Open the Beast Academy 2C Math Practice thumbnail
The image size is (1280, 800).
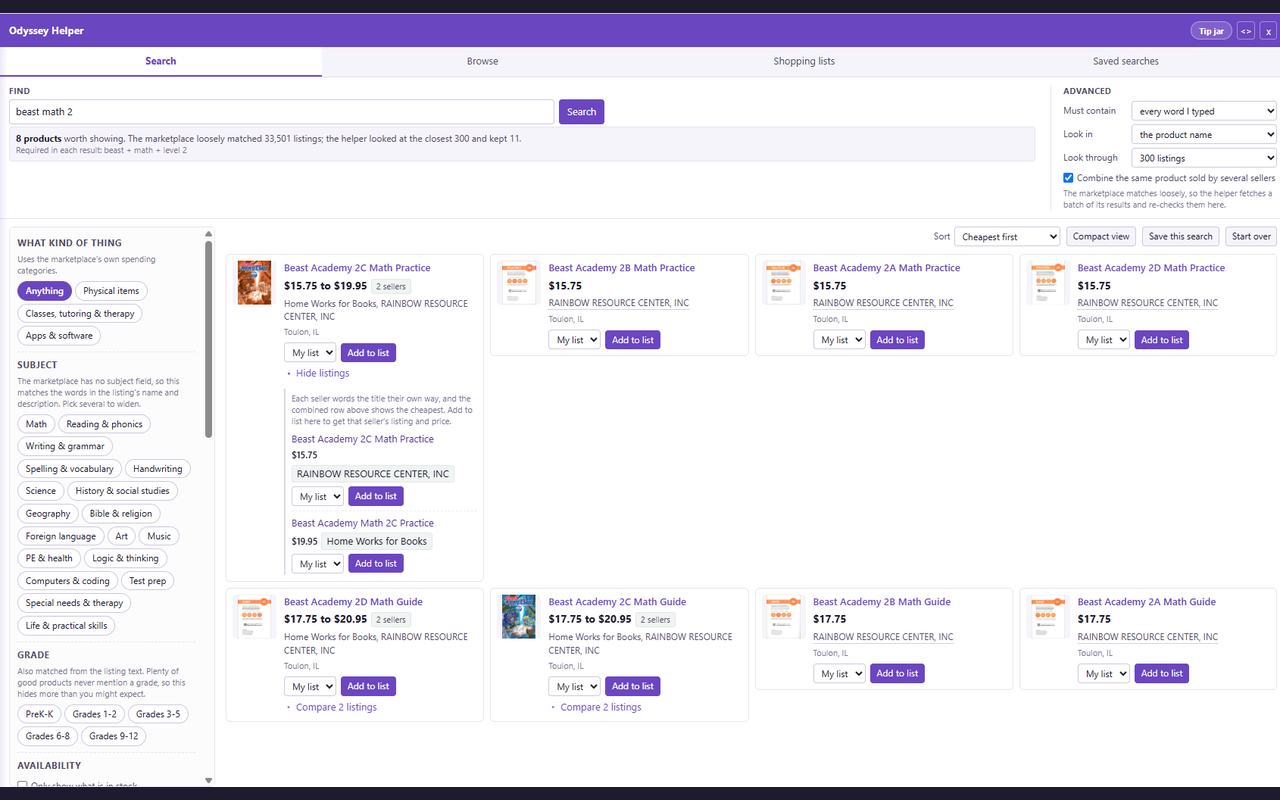[x=254, y=283]
